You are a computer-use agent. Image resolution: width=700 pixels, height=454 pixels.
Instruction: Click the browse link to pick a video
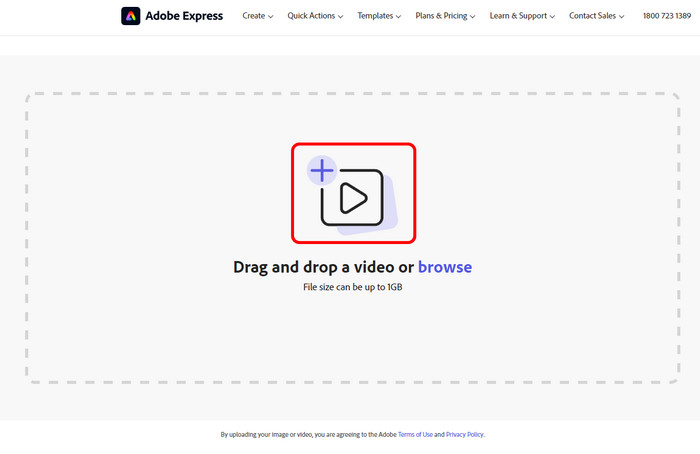pos(445,267)
